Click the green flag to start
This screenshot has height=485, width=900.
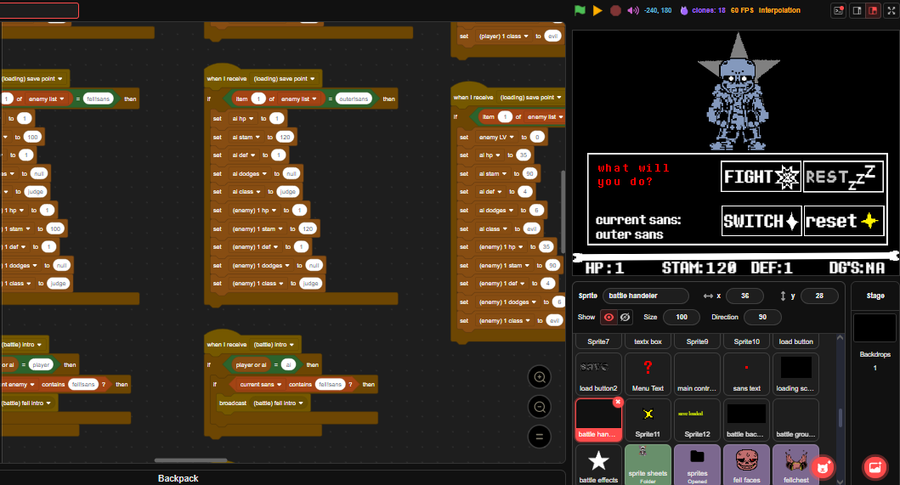click(580, 10)
